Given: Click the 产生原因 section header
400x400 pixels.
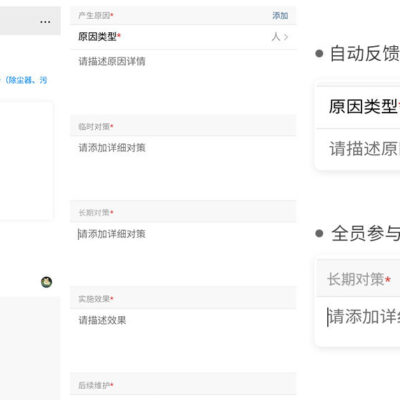Looking at the screenshot, I should tap(183, 15).
